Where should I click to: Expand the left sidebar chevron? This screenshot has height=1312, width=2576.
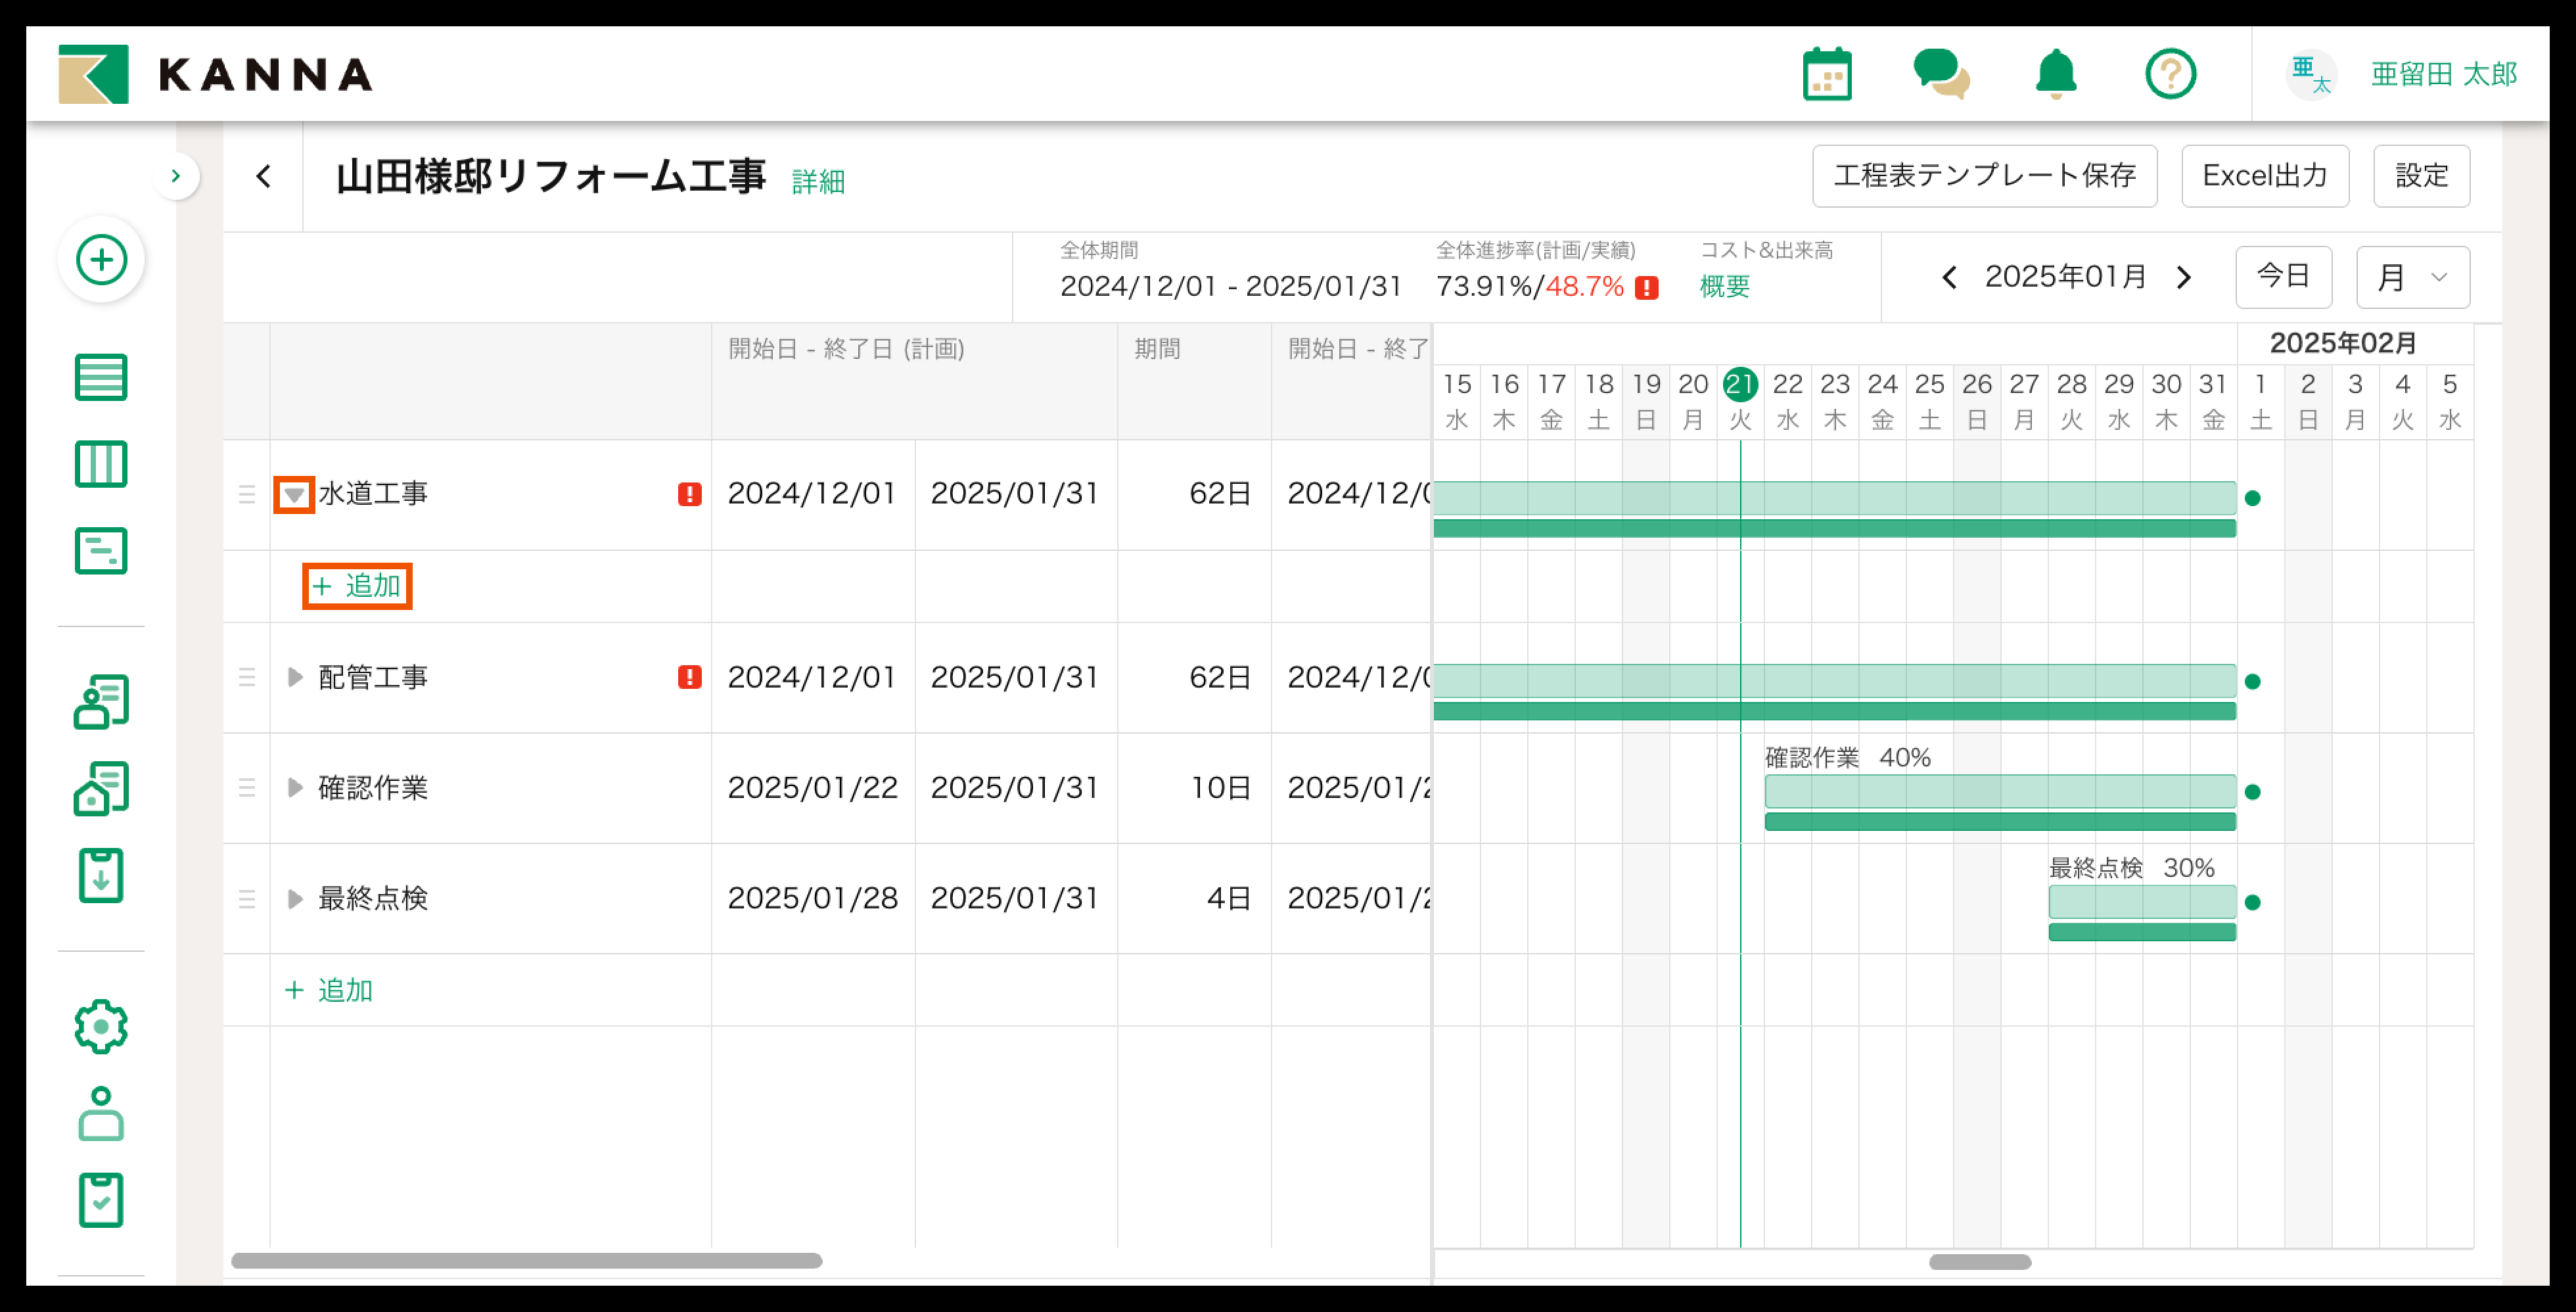pyautogui.click(x=176, y=177)
